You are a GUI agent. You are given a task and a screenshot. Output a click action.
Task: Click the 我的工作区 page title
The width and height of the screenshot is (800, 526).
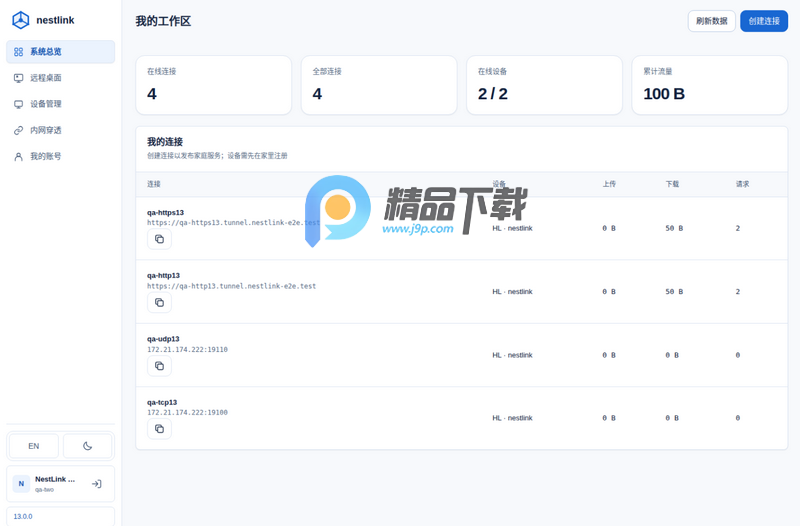(x=163, y=21)
